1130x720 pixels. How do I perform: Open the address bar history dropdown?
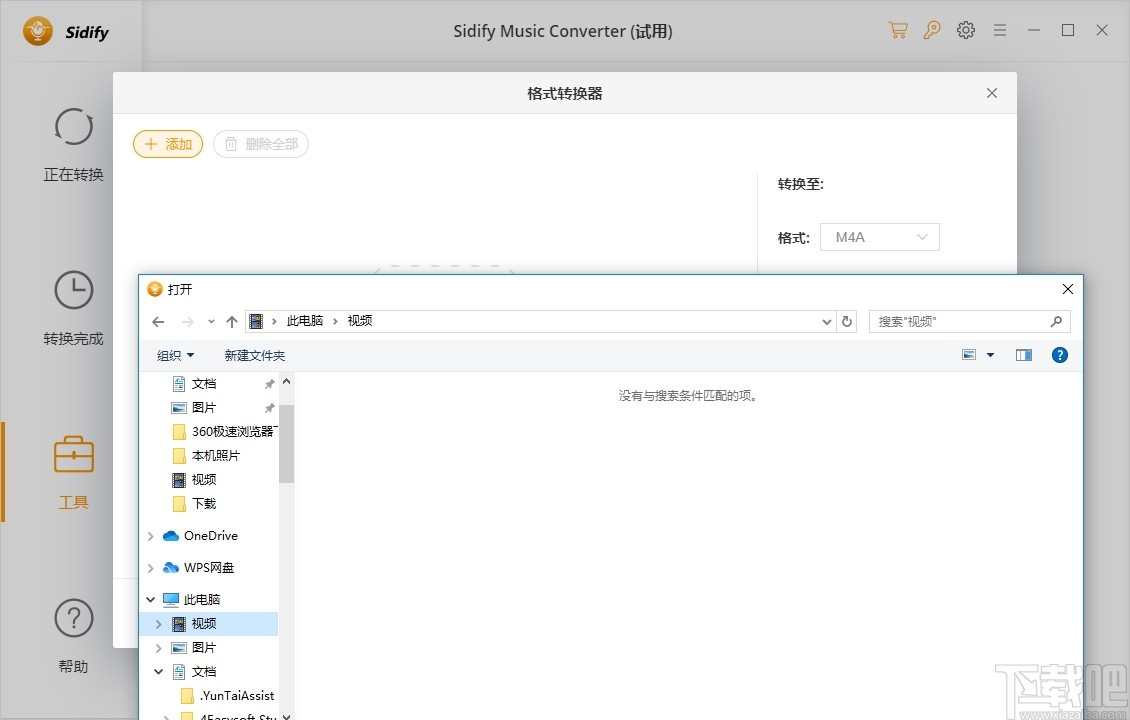point(826,321)
